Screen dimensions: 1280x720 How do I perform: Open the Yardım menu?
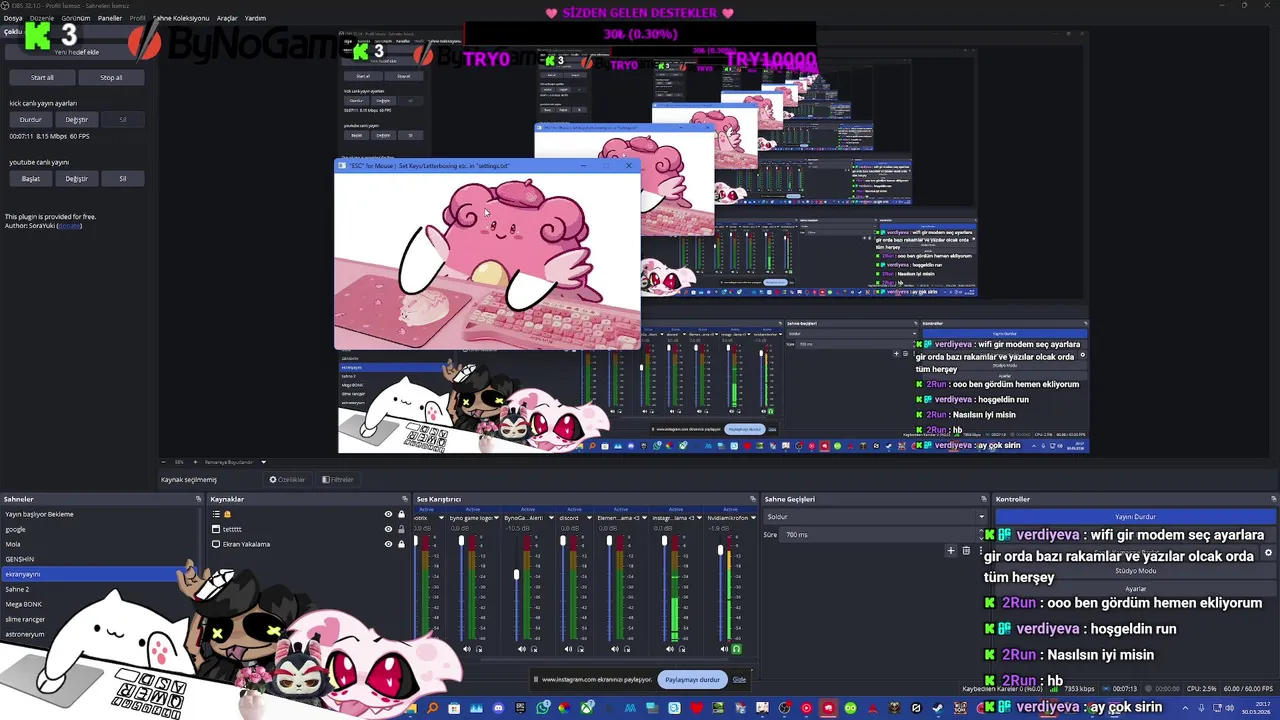coord(256,18)
